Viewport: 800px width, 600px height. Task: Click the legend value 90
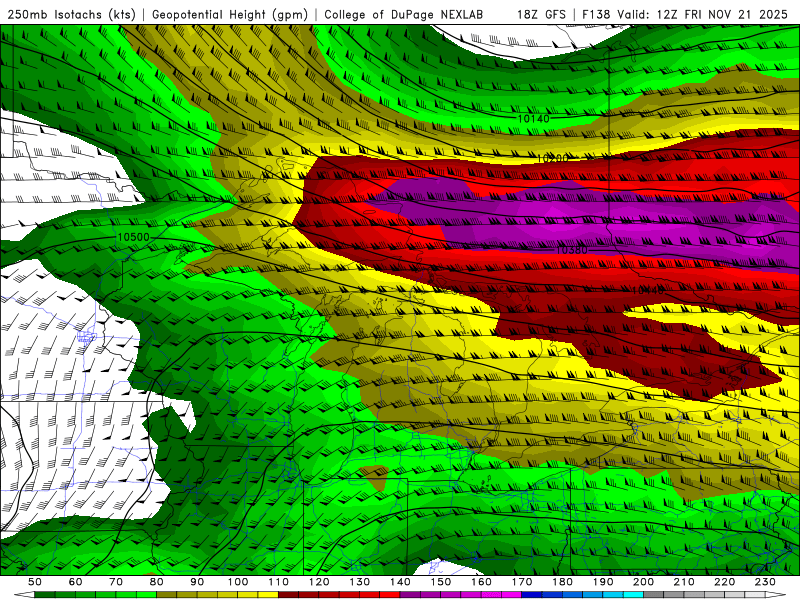tap(197, 582)
